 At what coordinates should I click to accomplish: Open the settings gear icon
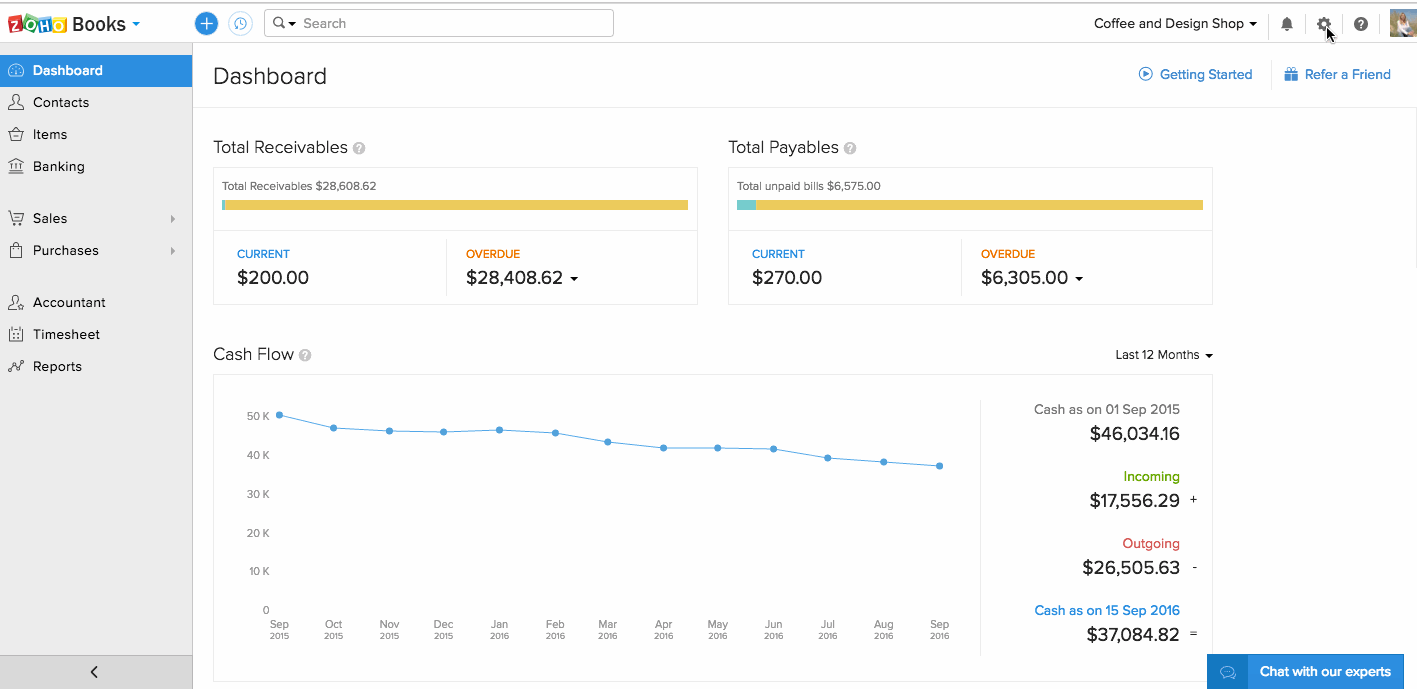point(1324,24)
